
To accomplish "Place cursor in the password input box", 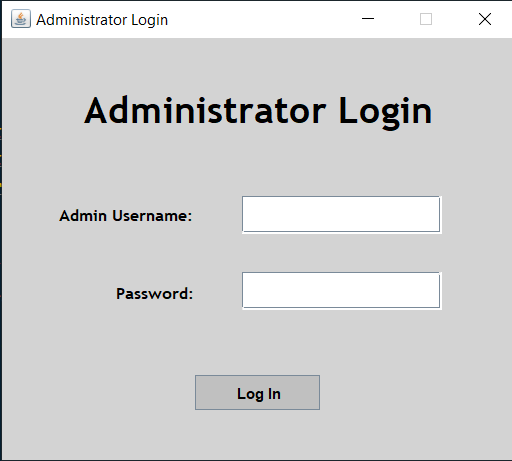I will point(341,290).
